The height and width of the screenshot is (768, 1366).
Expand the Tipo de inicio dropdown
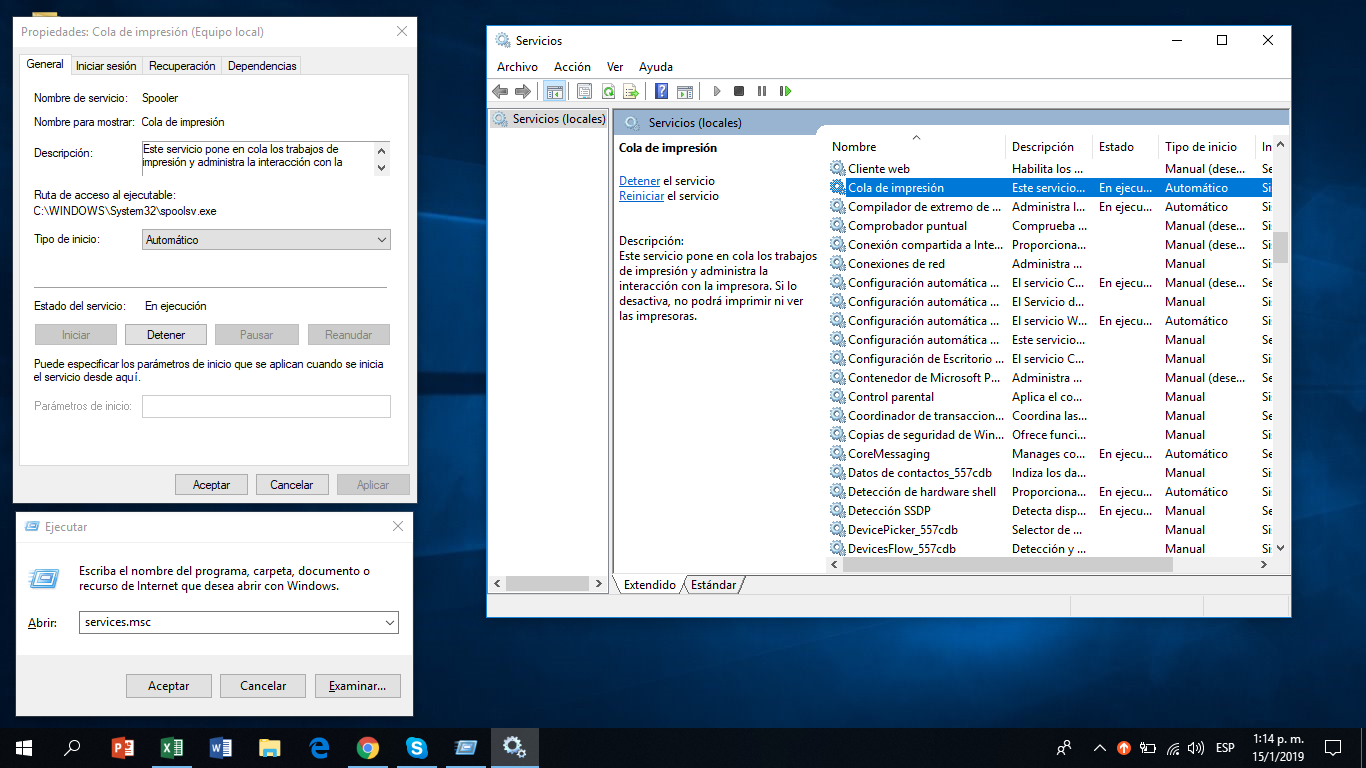click(x=266, y=240)
